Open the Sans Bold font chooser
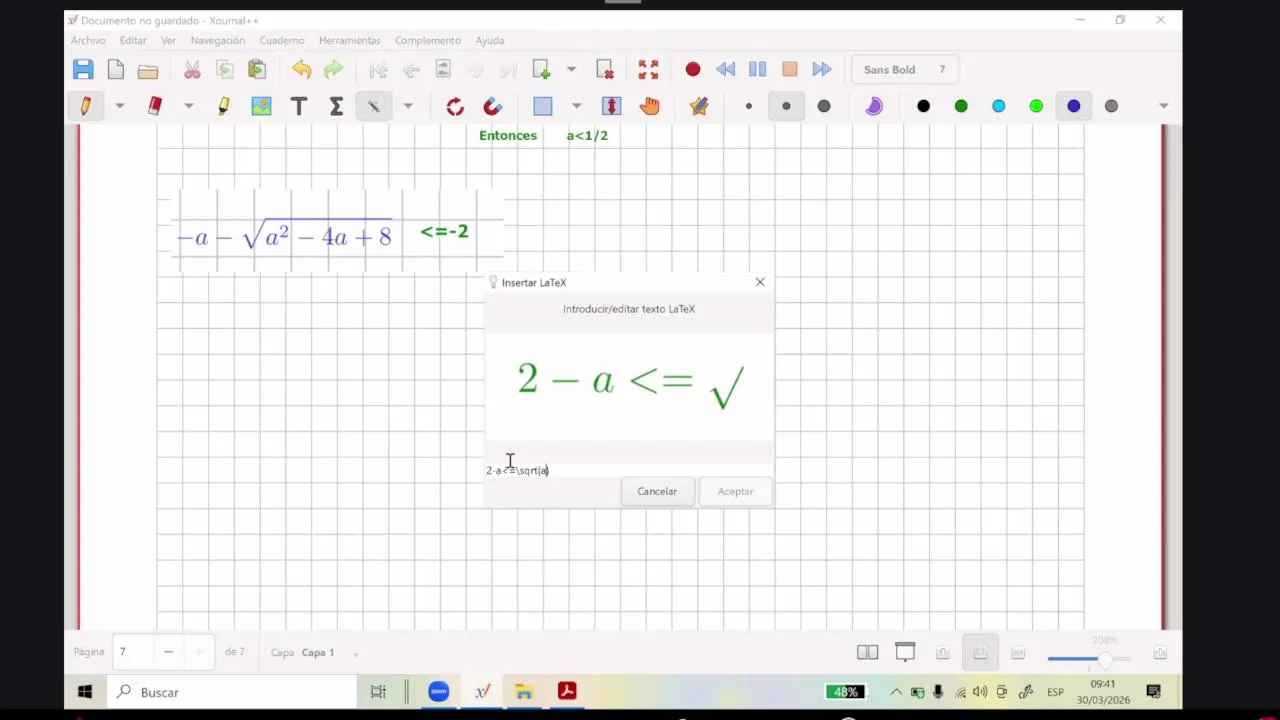The width and height of the screenshot is (1280, 720). pyautogui.click(x=905, y=69)
